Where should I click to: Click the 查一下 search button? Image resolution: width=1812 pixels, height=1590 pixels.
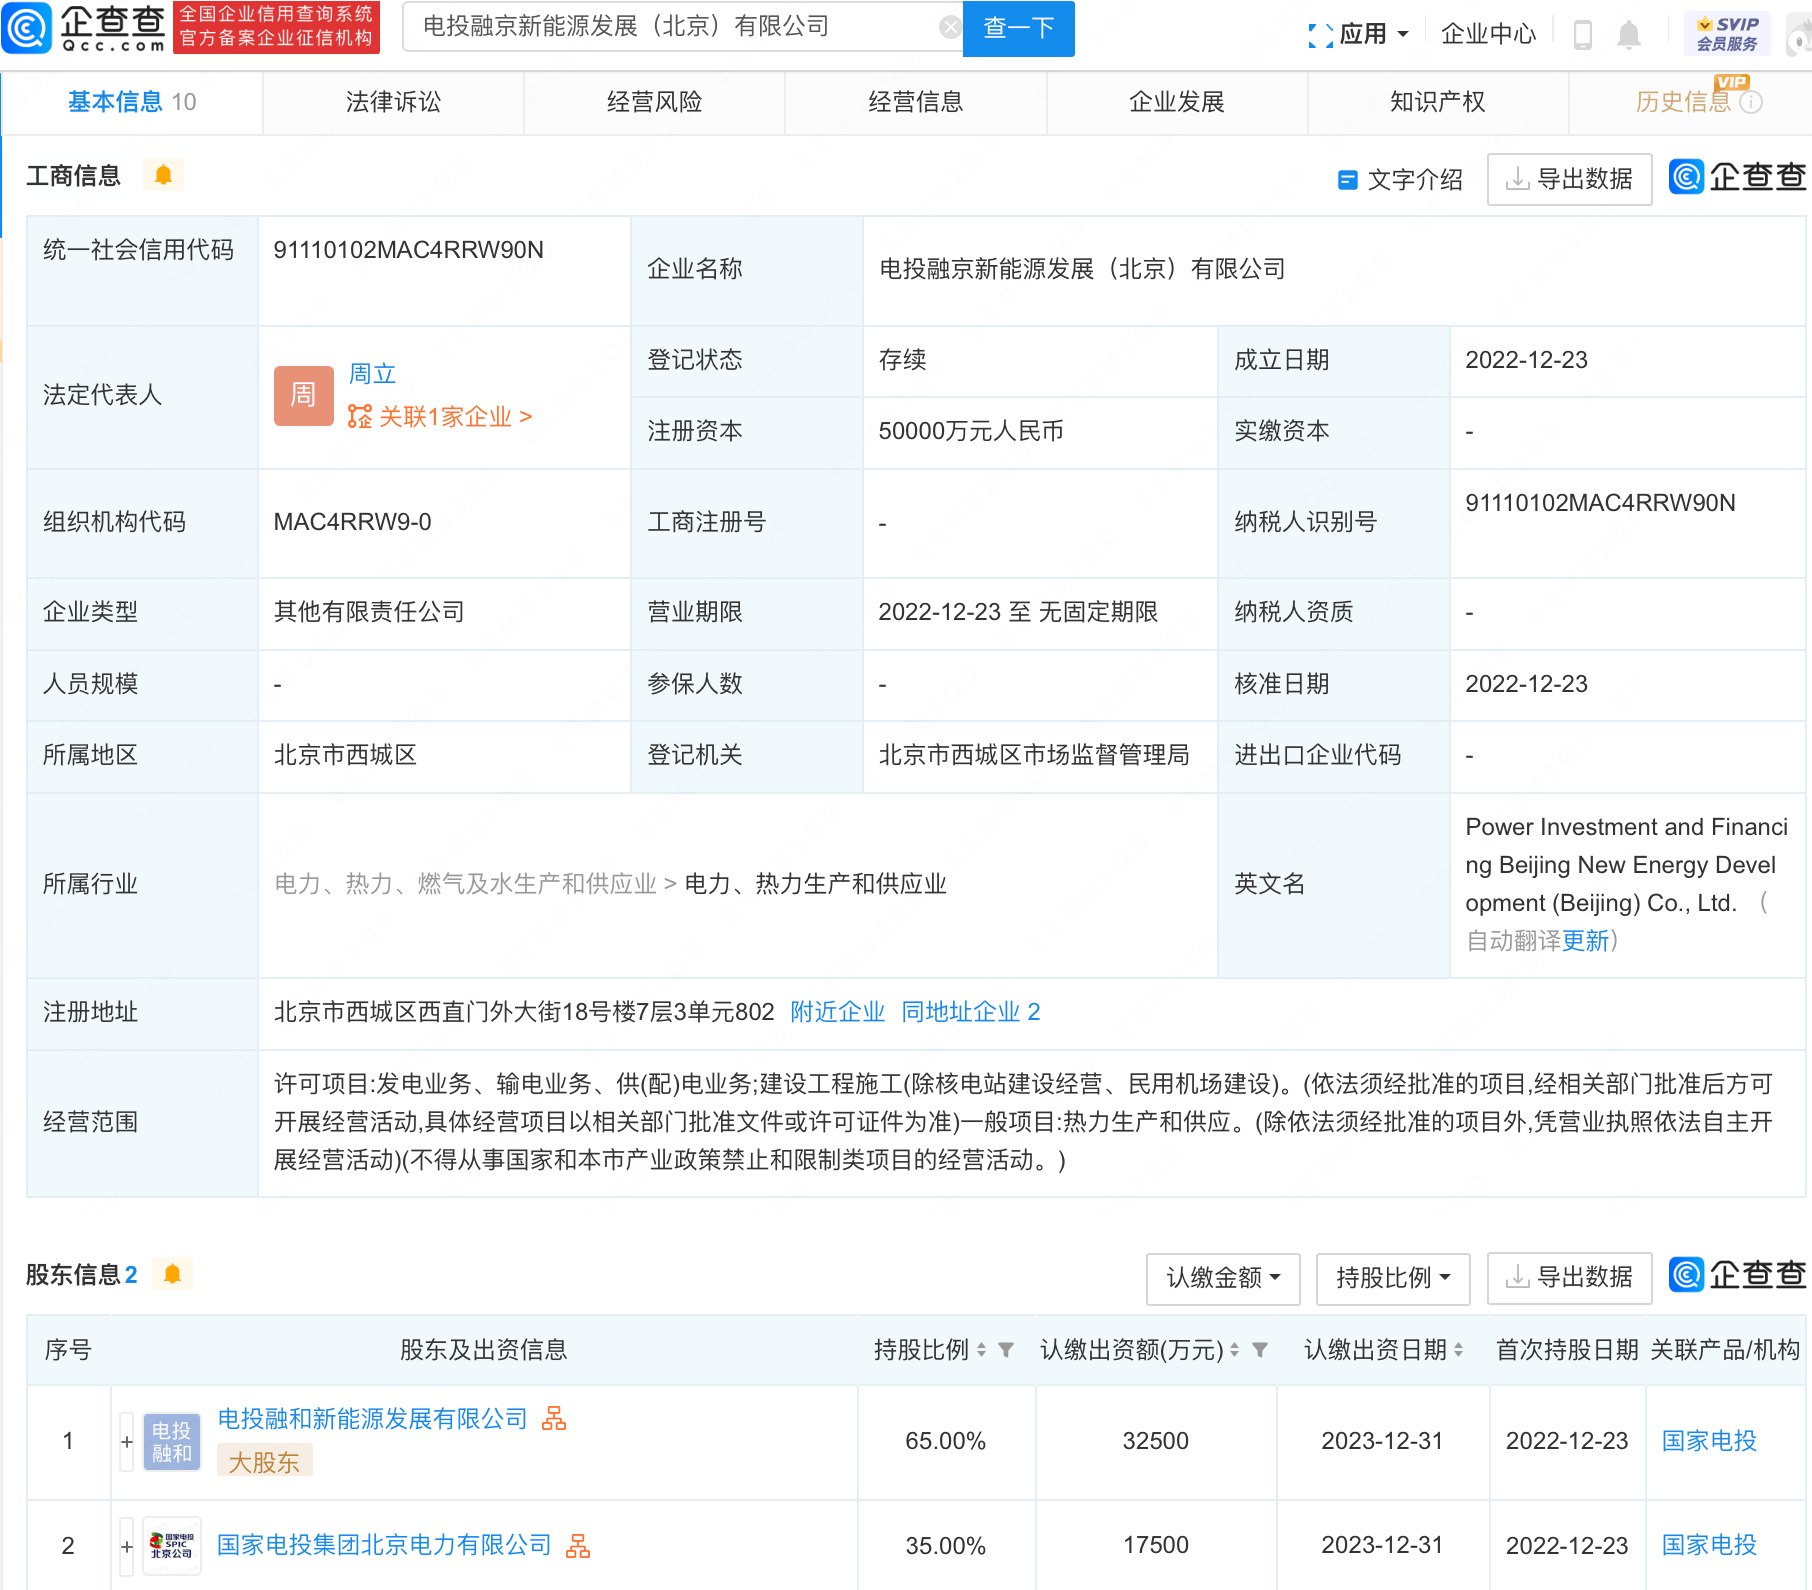pyautogui.click(x=1018, y=28)
